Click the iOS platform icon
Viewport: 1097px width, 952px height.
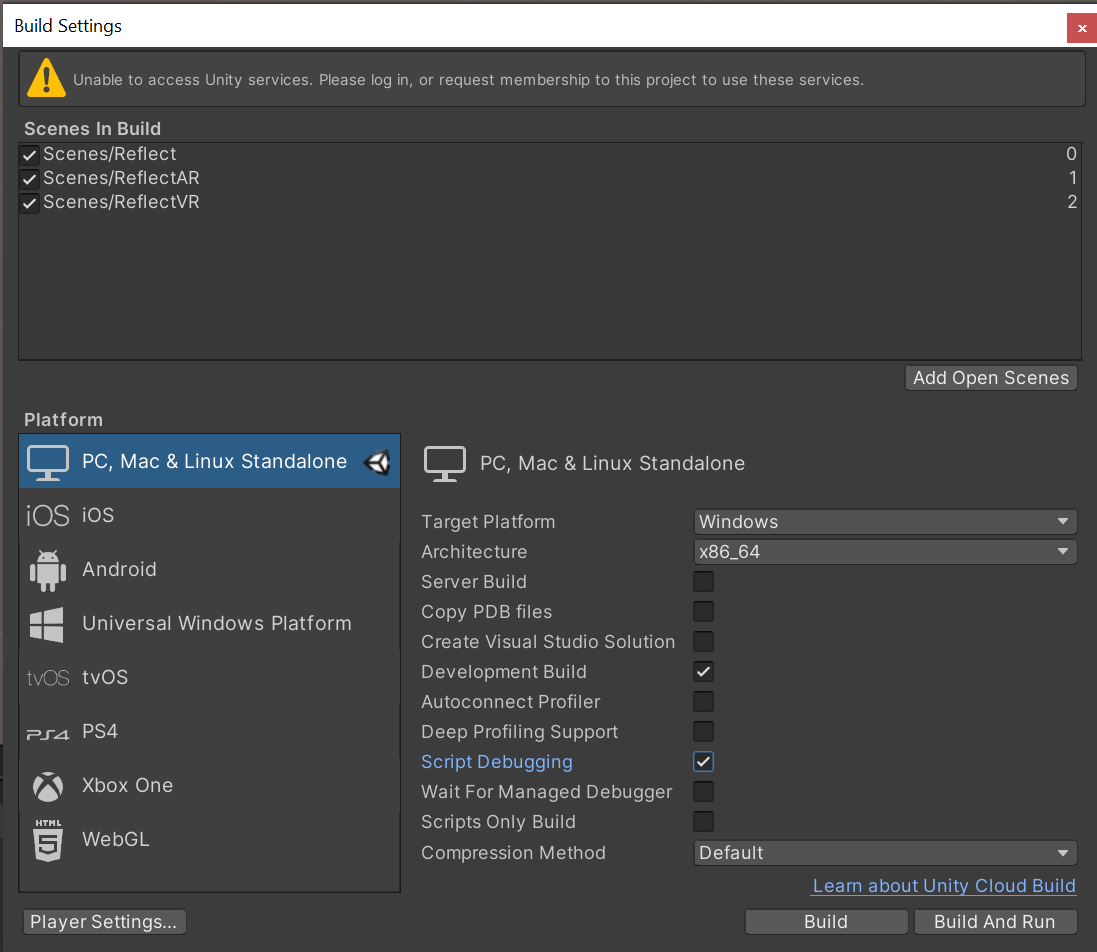(x=48, y=516)
